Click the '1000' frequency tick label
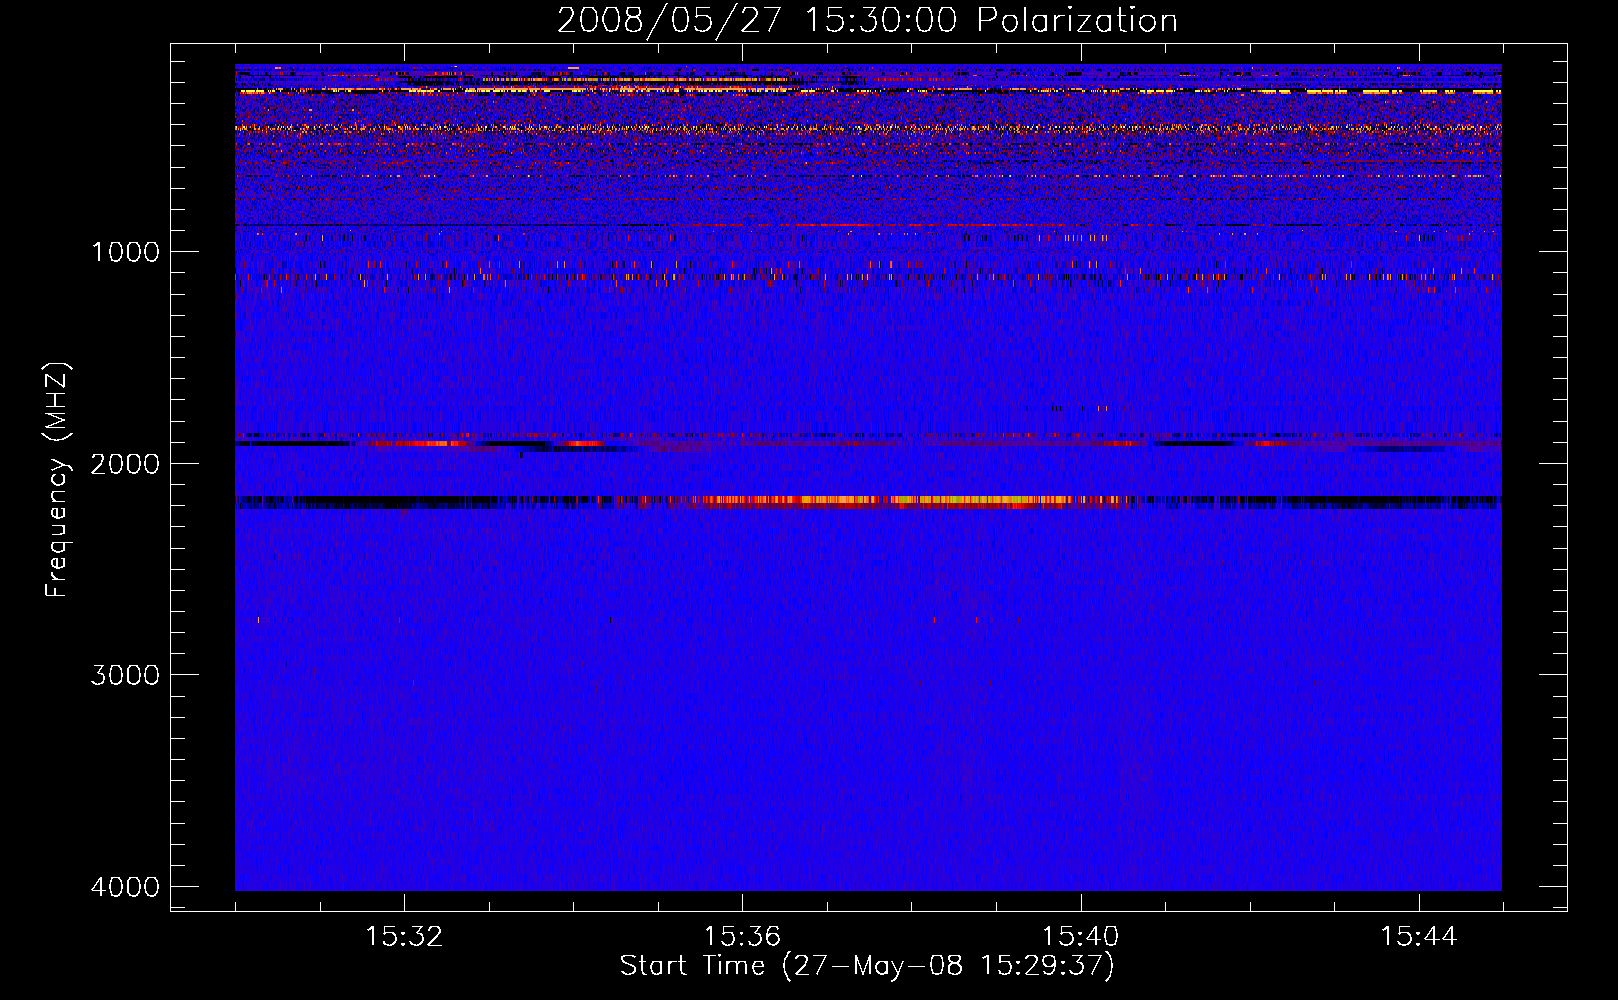 tap(125, 252)
